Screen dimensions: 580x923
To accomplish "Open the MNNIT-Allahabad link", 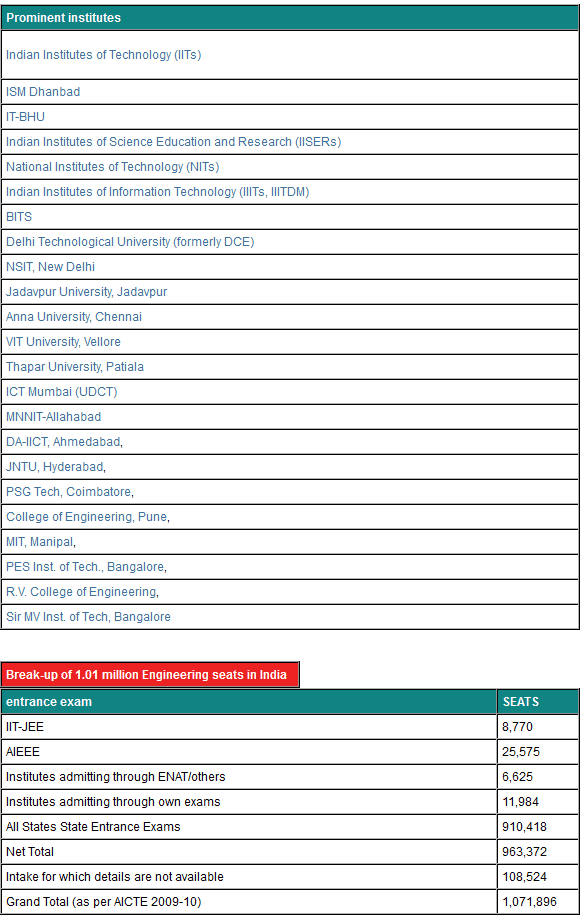I will click(54, 417).
